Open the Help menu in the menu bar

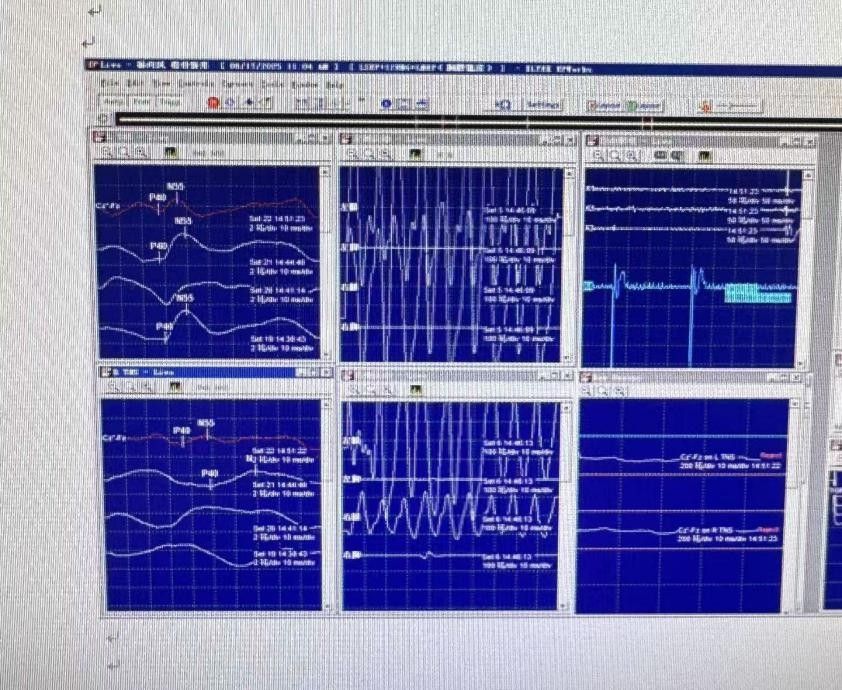point(335,86)
